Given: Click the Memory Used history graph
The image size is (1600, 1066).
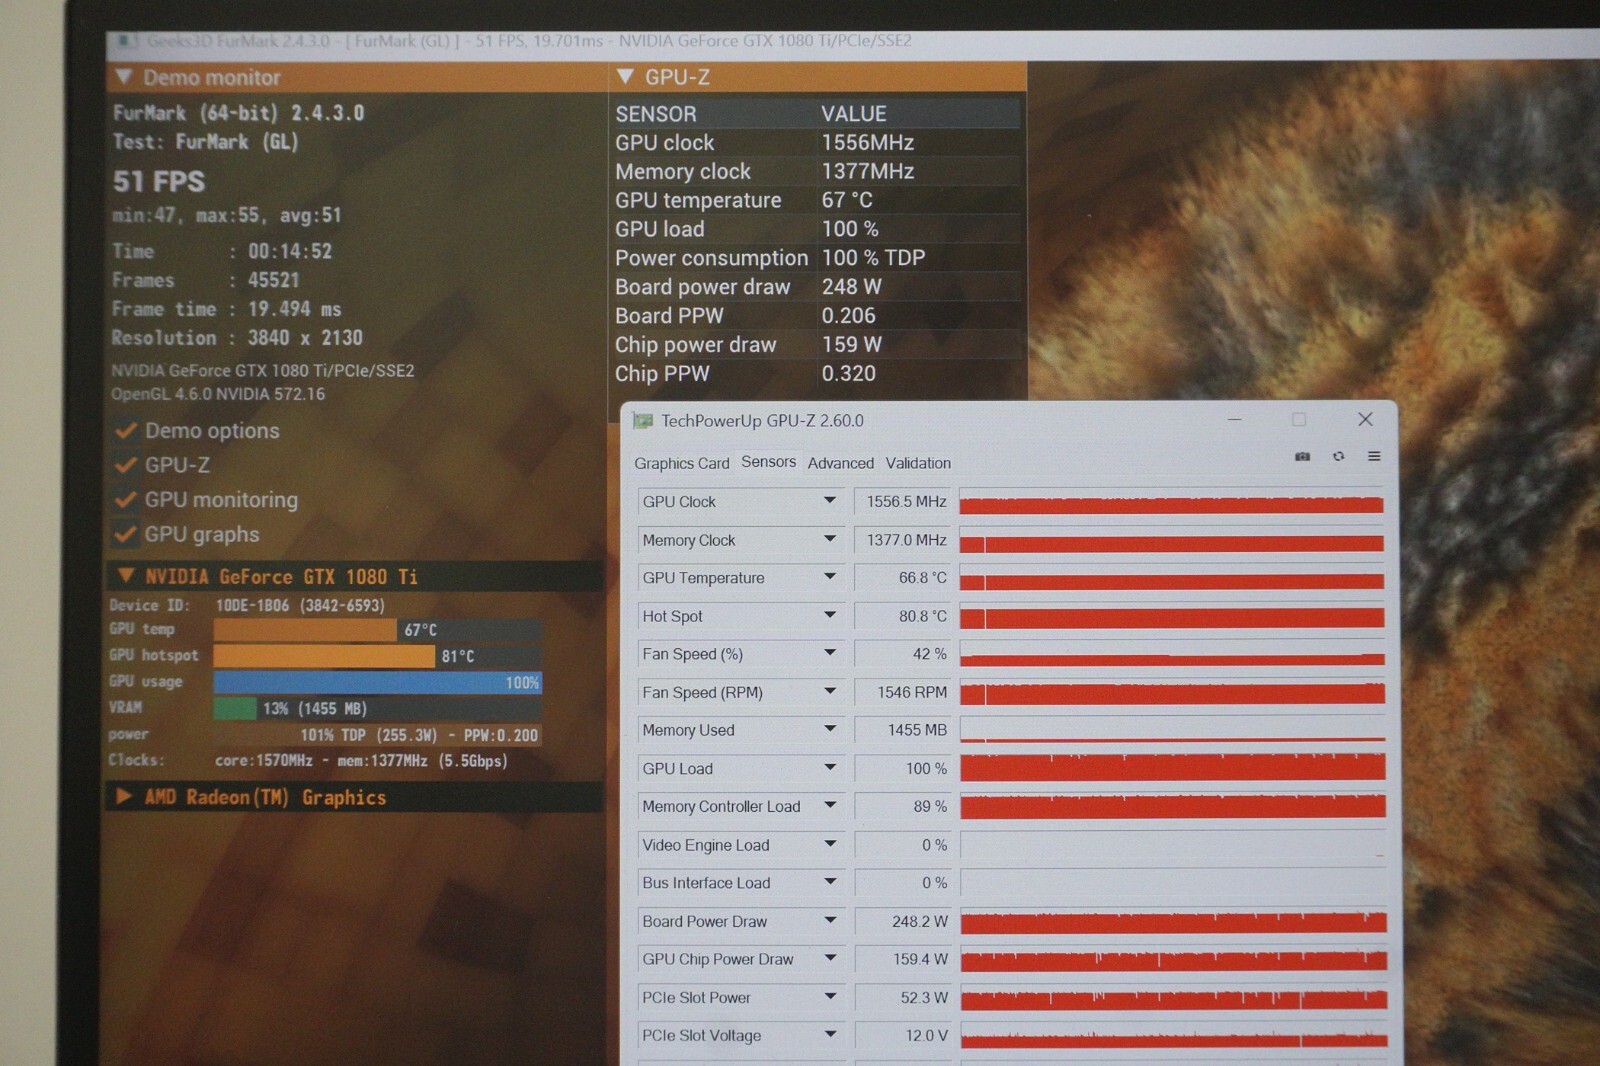Looking at the screenshot, I should click(1171, 731).
